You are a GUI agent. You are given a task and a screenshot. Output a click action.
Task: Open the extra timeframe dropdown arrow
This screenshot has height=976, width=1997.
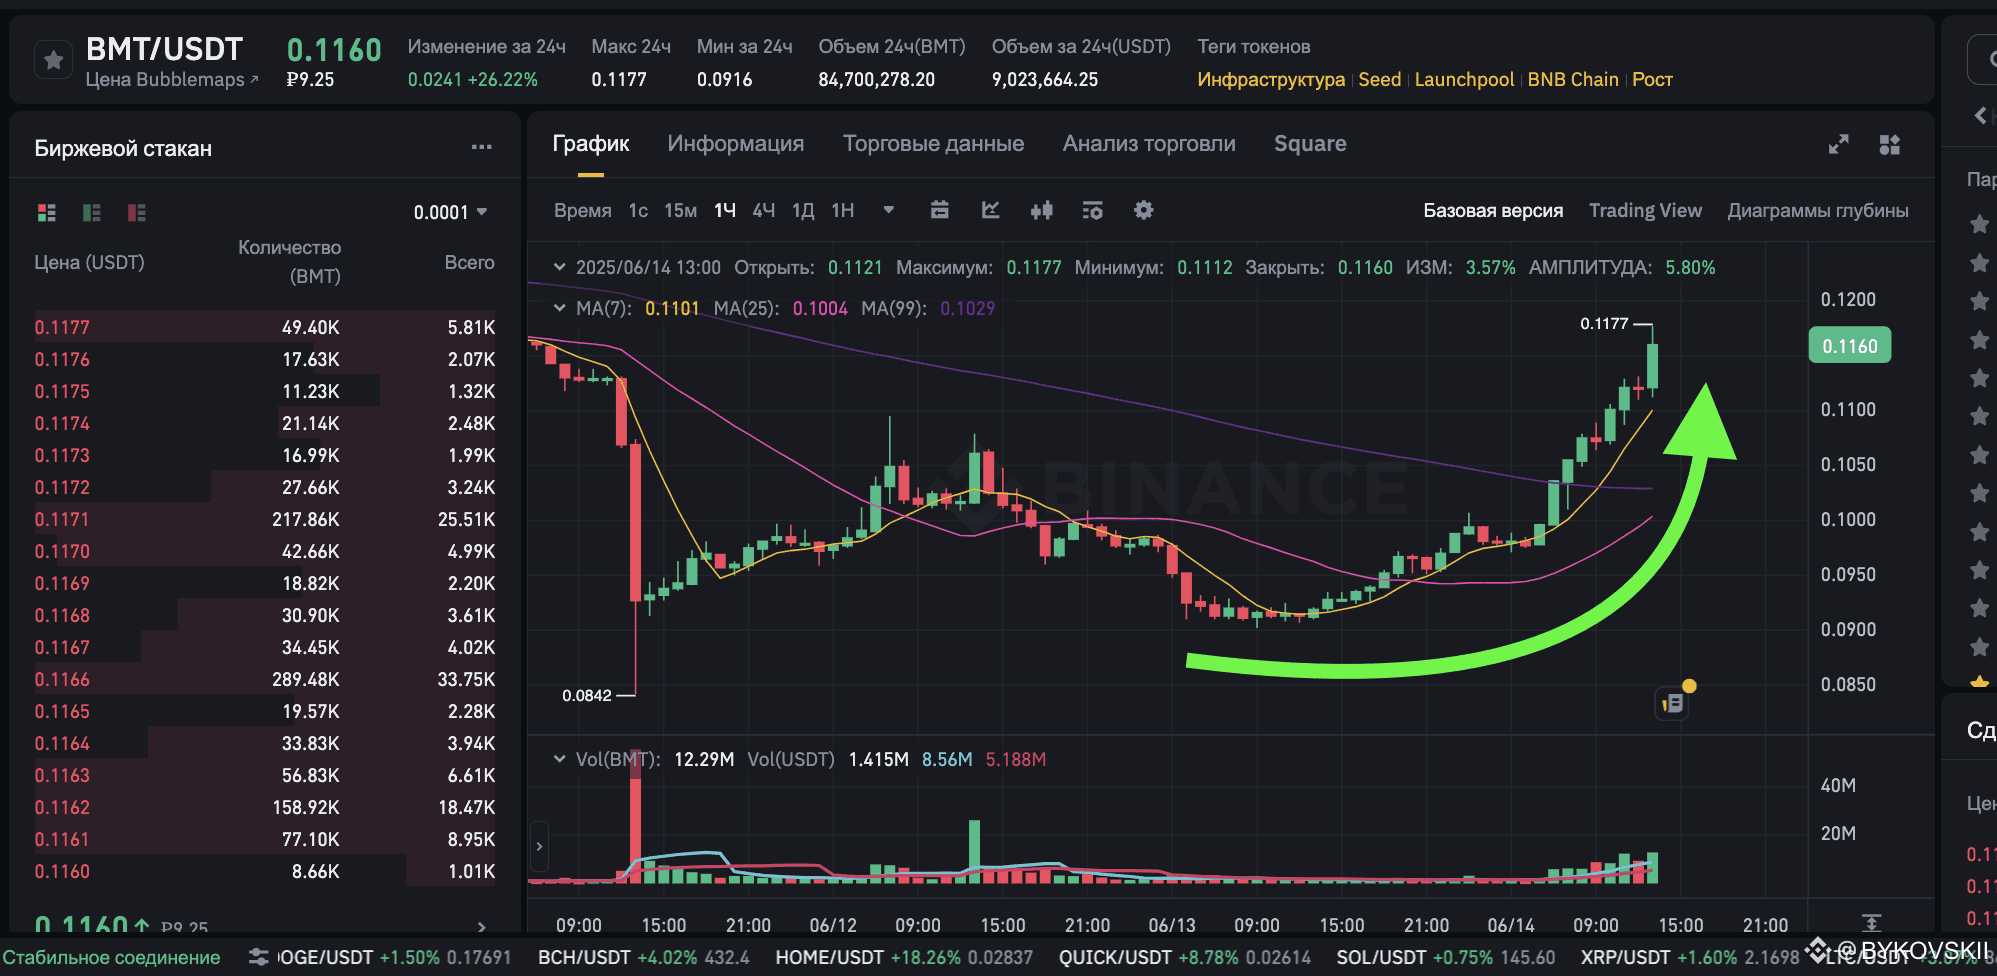(x=888, y=210)
